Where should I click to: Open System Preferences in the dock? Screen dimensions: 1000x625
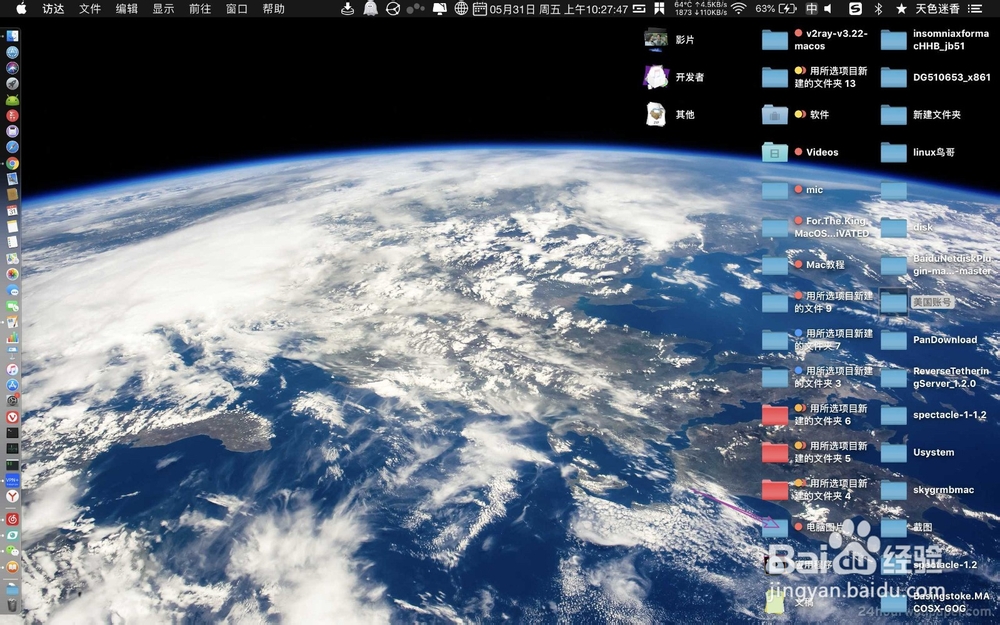coord(12,401)
